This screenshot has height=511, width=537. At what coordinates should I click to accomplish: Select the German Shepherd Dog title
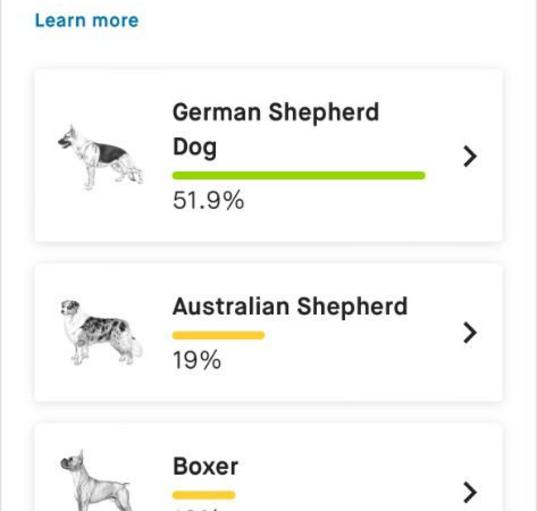(276, 130)
